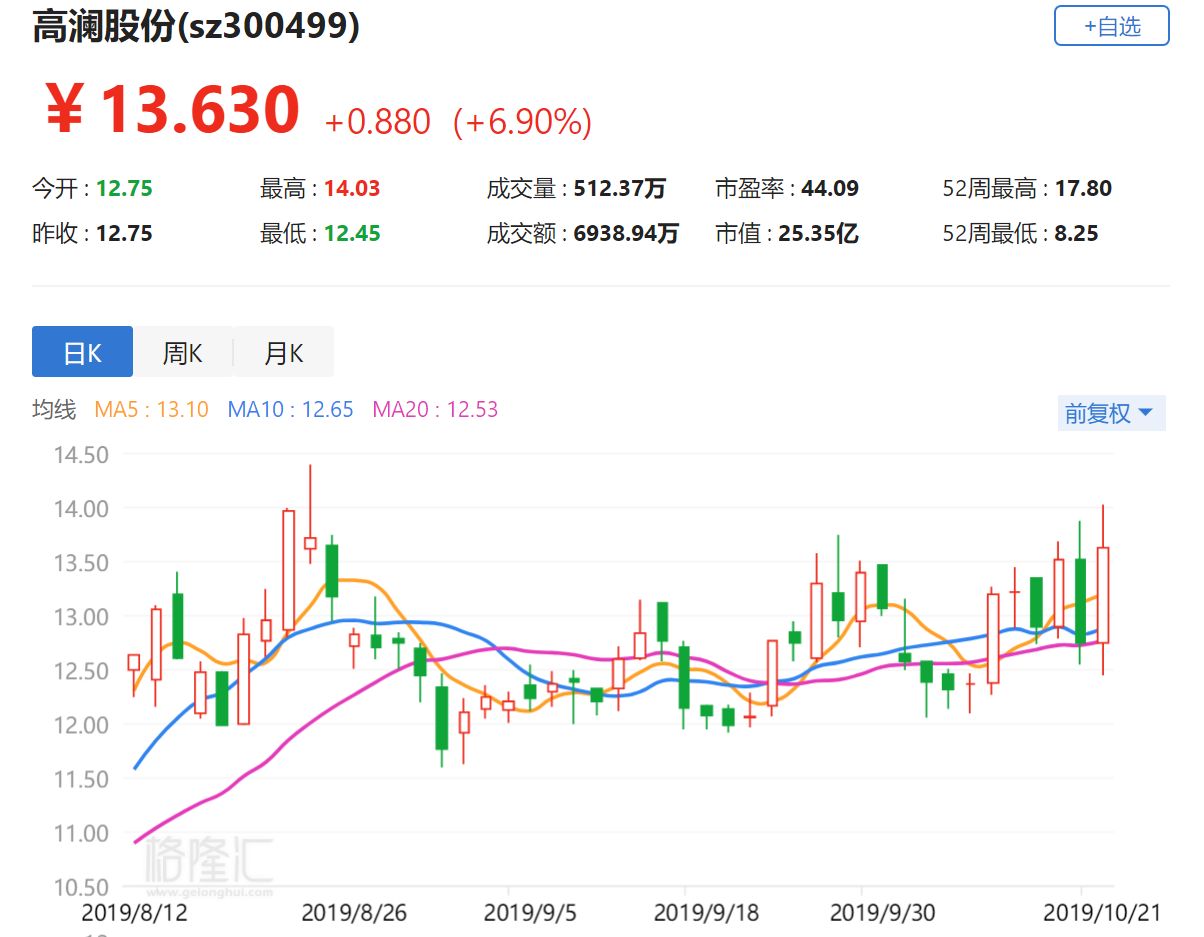Open the 前复权 adjustment dropdown
Viewport: 1204px width, 937px height.
[1111, 413]
